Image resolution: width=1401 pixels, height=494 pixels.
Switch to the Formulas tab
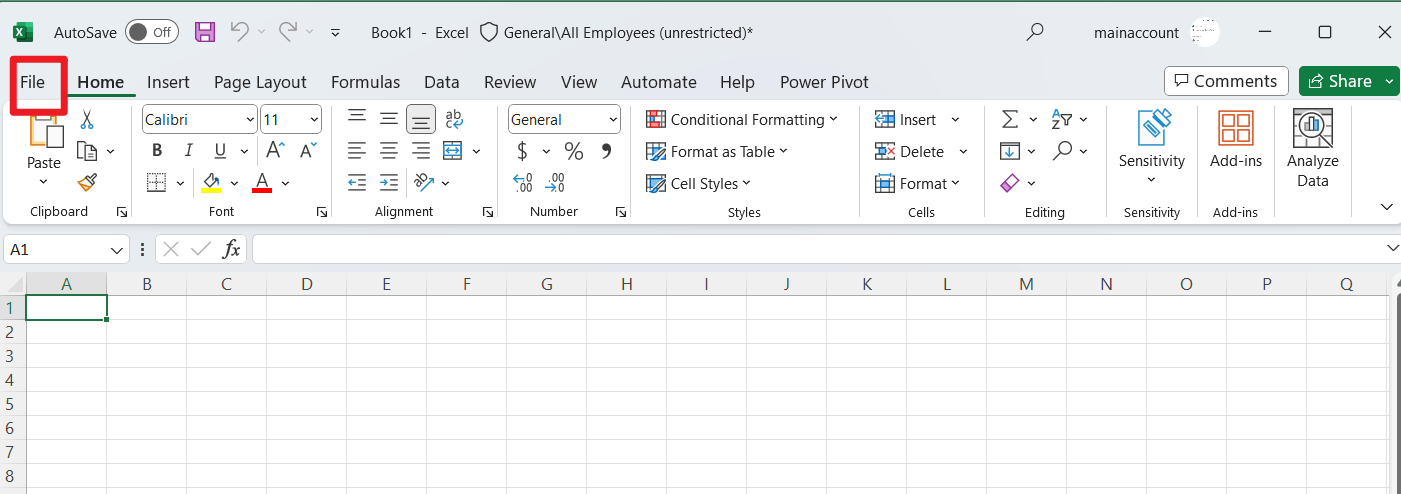(365, 82)
